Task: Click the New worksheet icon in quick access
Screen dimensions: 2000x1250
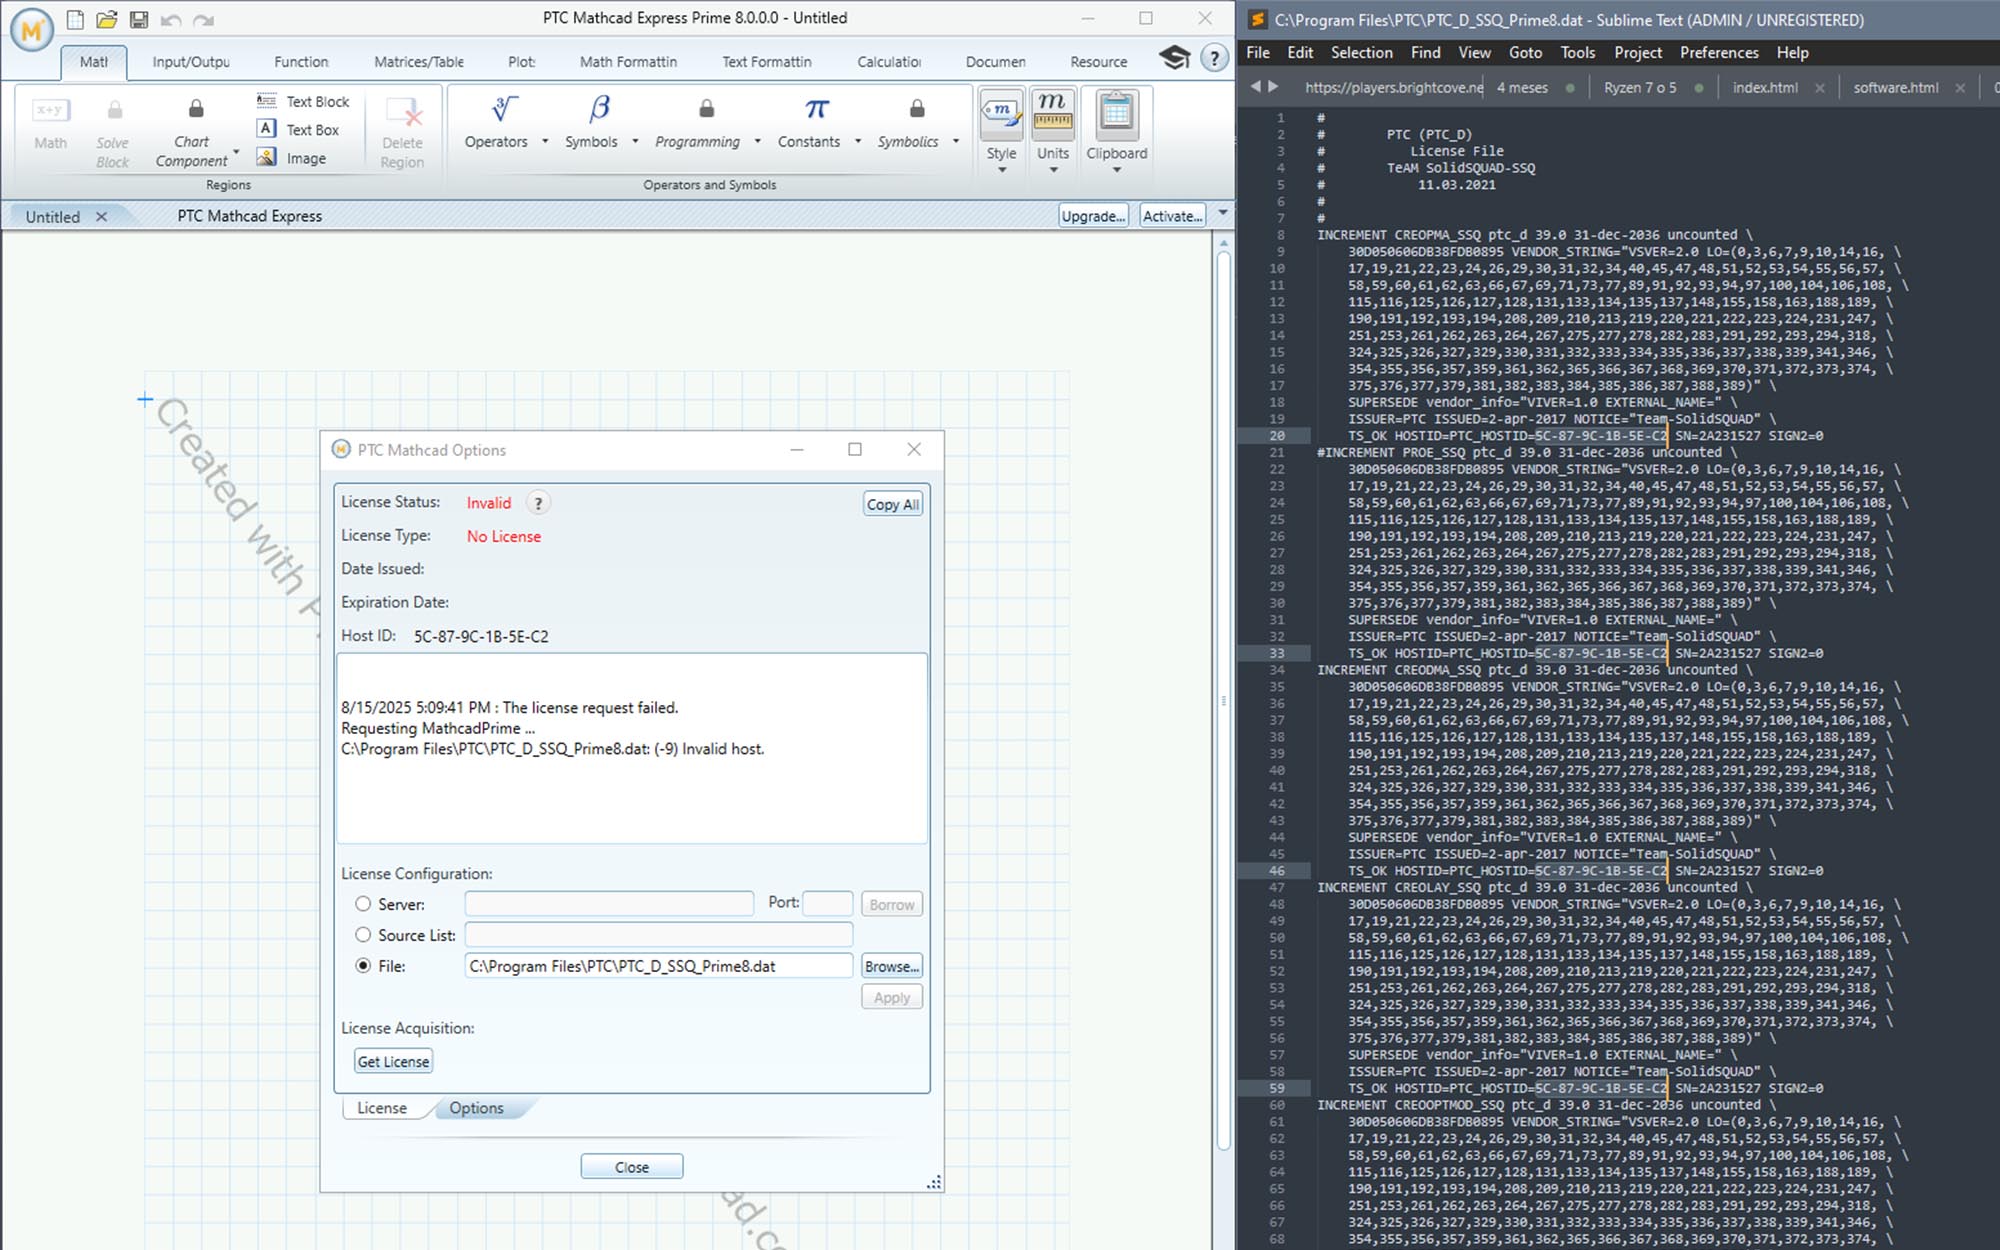Action: tap(75, 19)
